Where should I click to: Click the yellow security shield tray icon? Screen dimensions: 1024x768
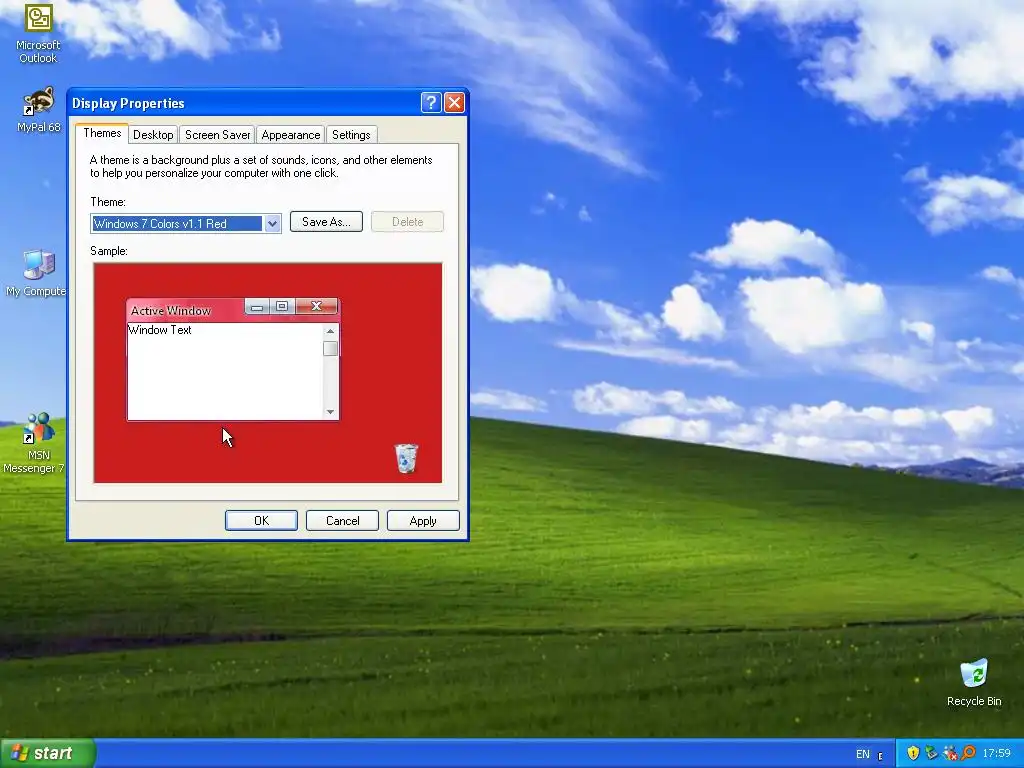(x=913, y=753)
